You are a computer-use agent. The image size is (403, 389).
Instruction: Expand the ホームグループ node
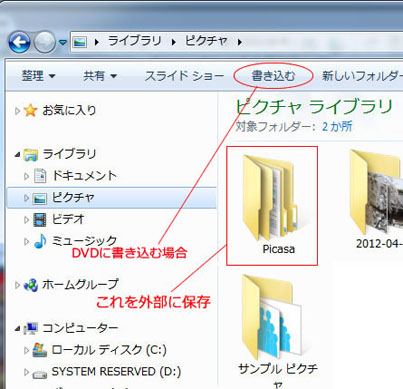[x=17, y=285]
